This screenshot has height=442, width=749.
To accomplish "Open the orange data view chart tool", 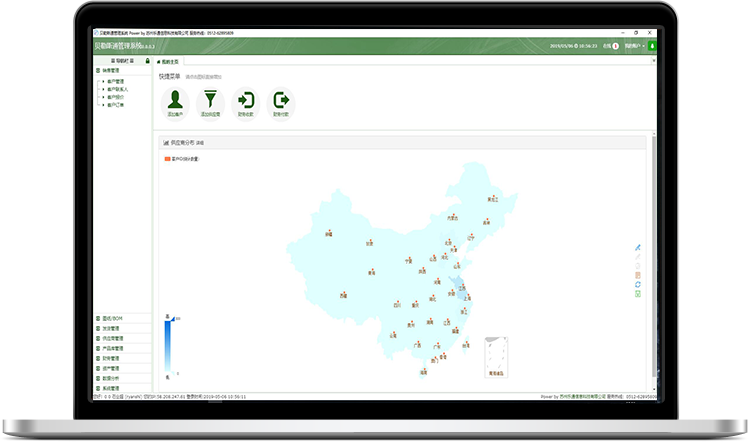I will click(x=638, y=275).
